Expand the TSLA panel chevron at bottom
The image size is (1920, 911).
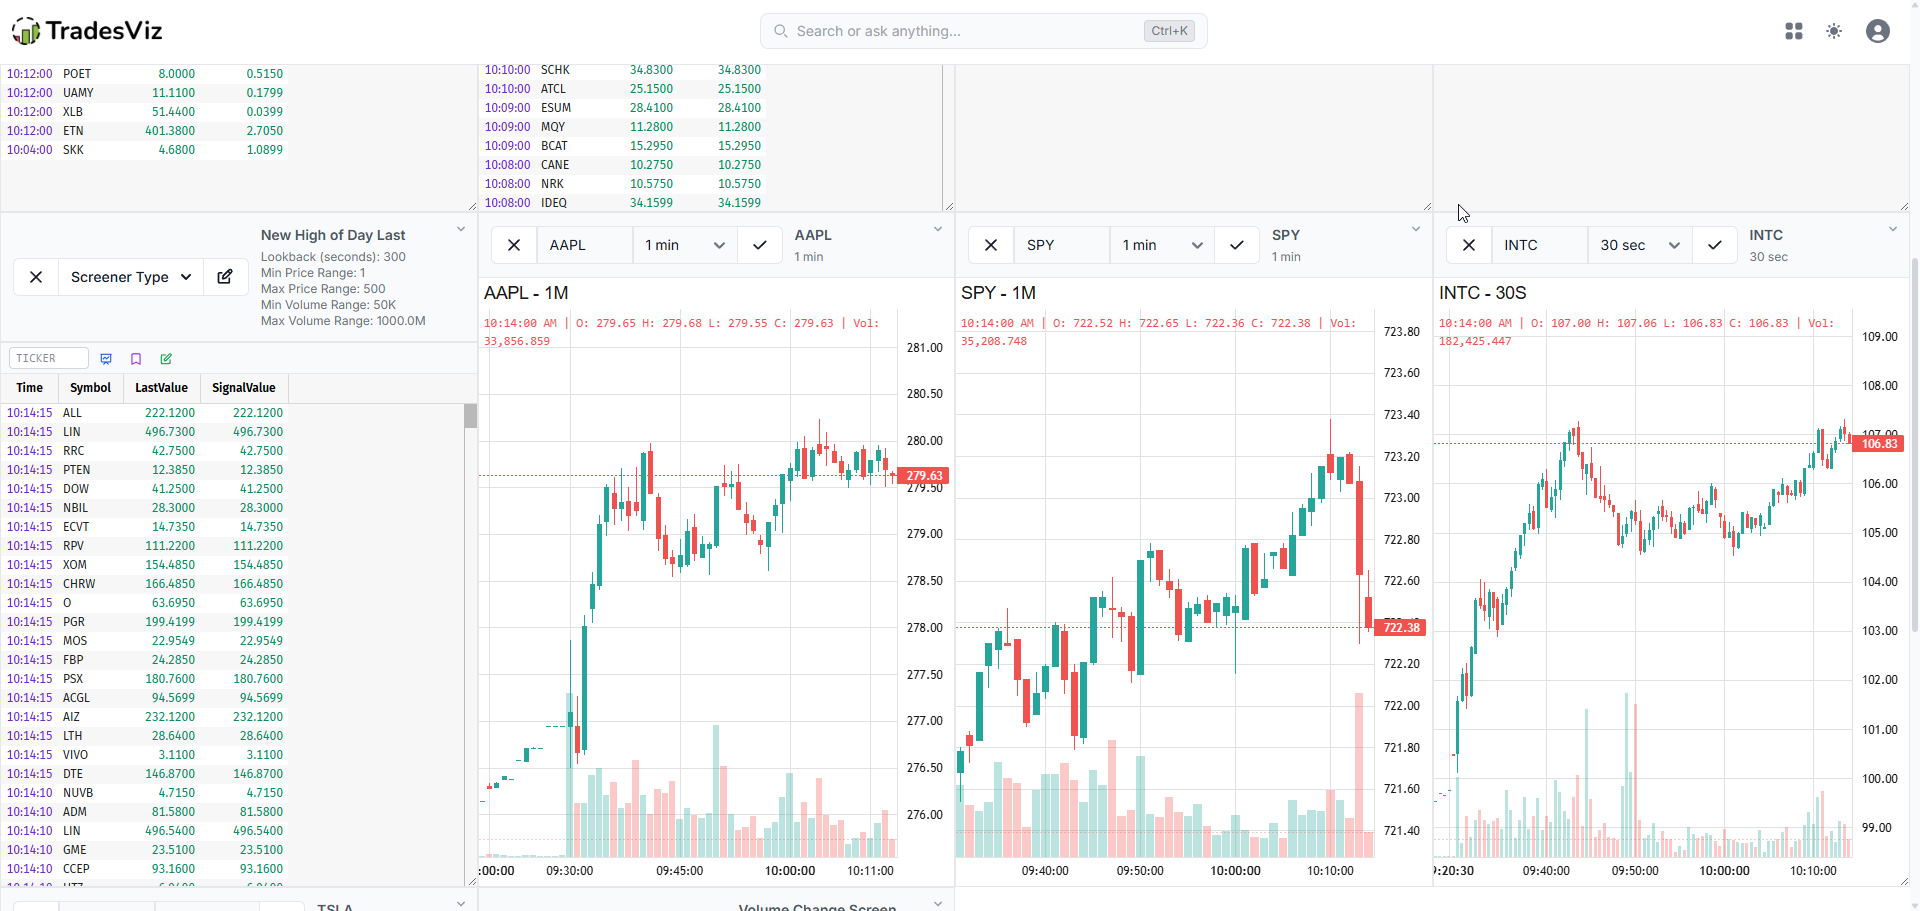tap(461, 903)
